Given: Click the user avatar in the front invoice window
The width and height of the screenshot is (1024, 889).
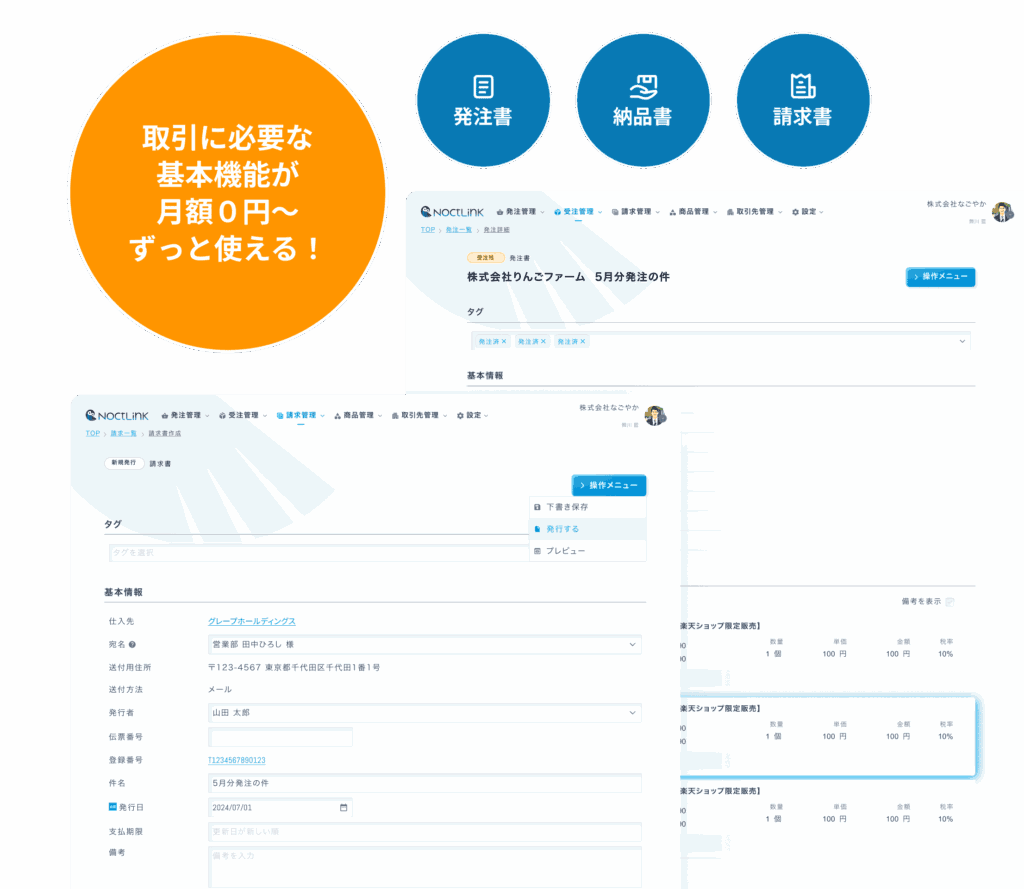Looking at the screenshot, I should coord(655,416).
